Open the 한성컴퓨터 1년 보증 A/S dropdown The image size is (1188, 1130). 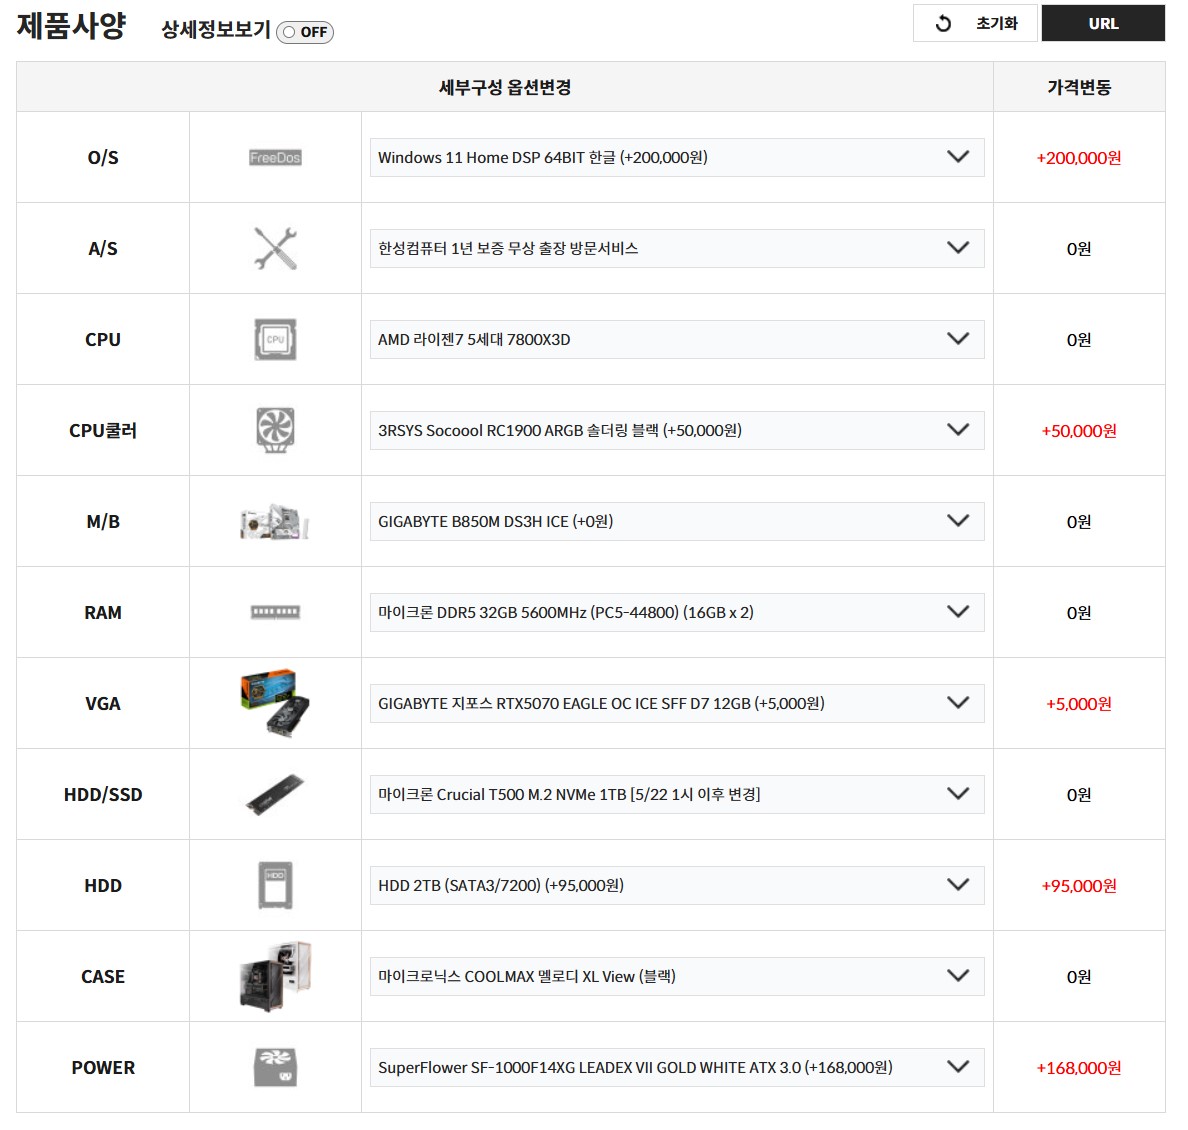(677, 249)
